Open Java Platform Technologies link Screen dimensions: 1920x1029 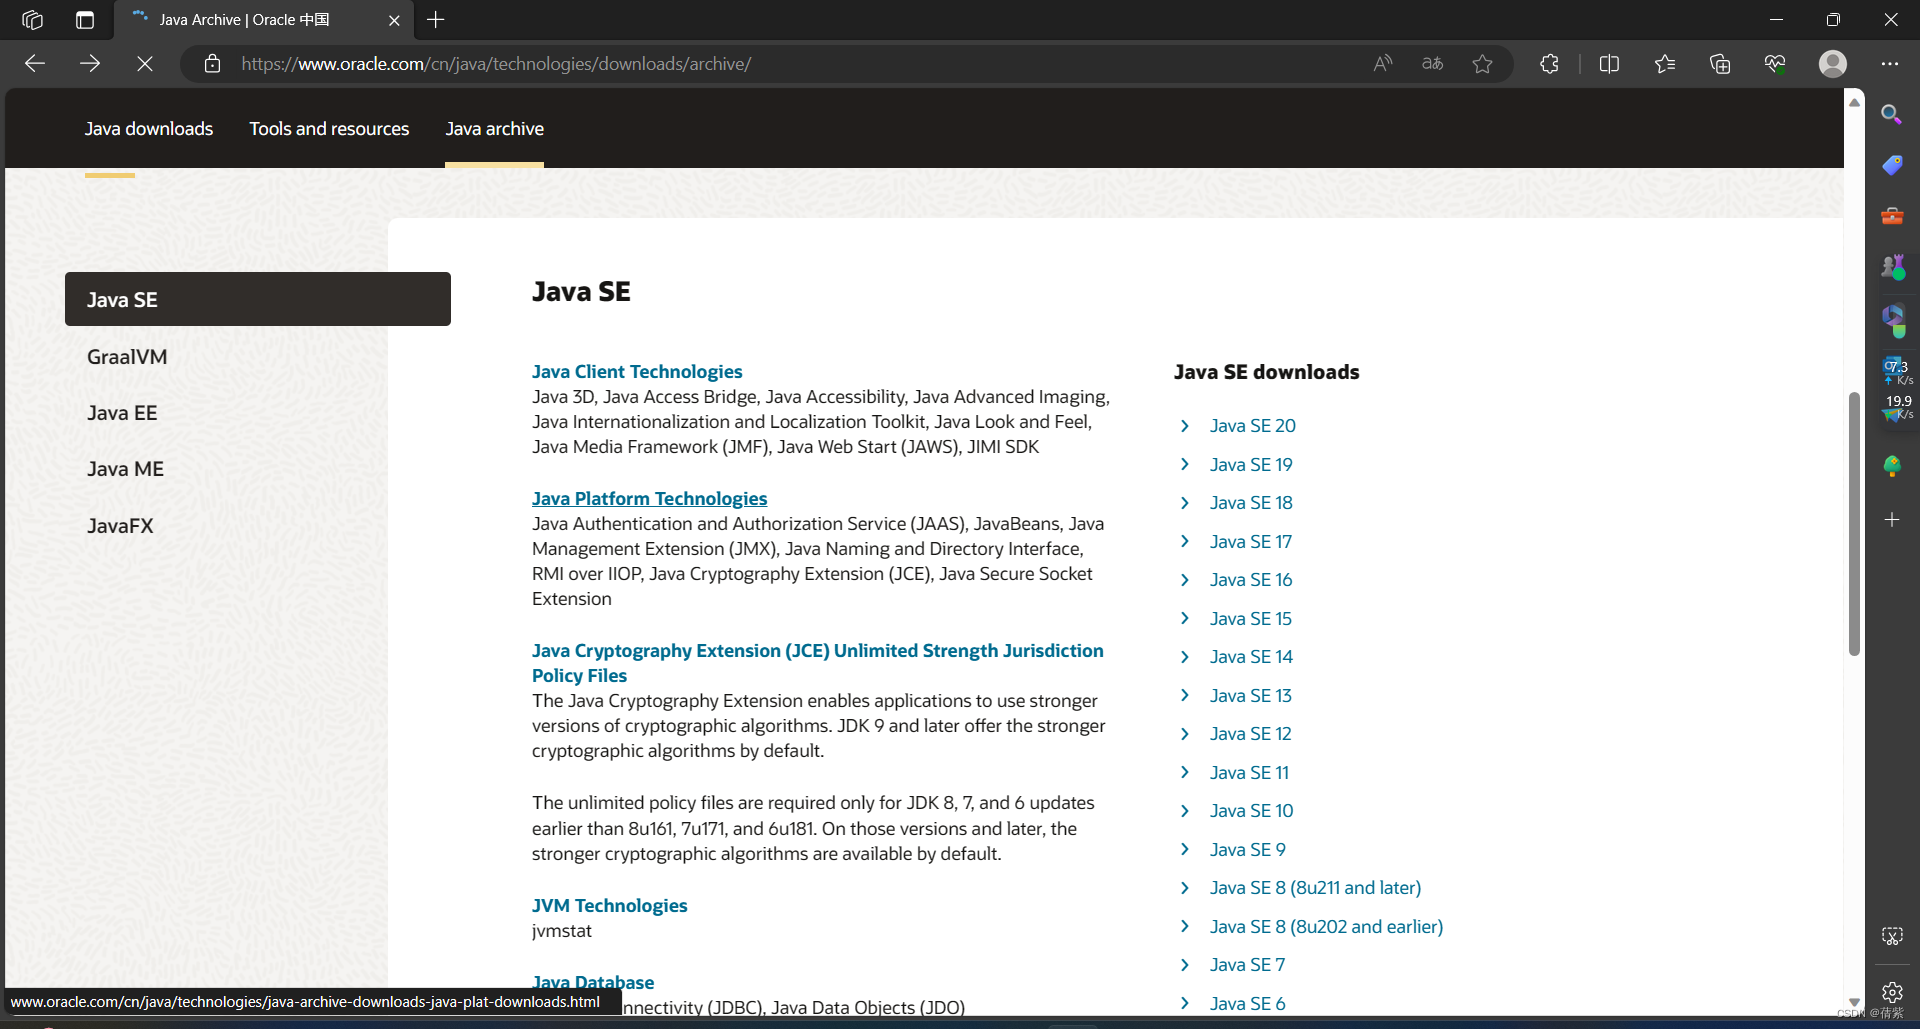[649, 499]
